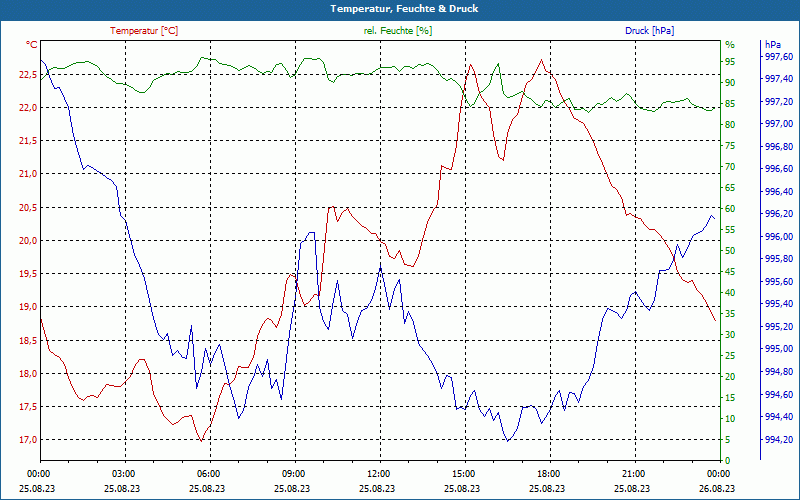
Task: Click the 996,20 tick on pressure axis
Action: [x=779, y=214]
